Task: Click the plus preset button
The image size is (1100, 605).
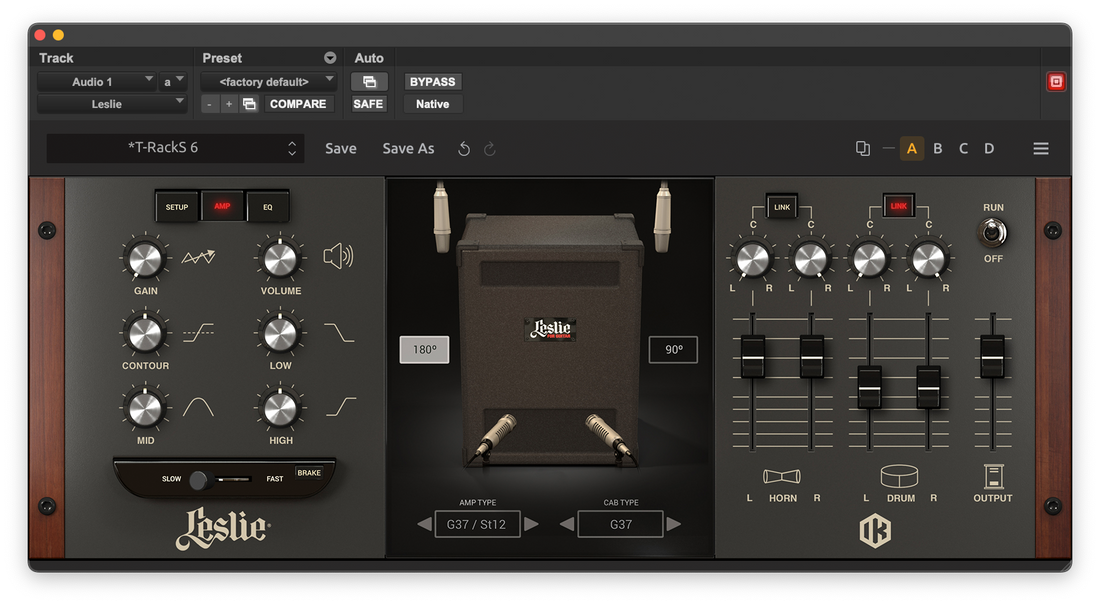Action: (229, 104)
